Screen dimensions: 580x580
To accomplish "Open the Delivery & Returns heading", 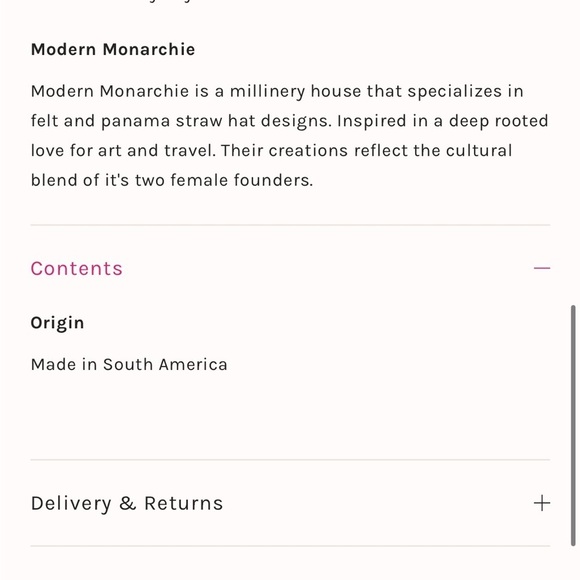I will tap(127, 503).
